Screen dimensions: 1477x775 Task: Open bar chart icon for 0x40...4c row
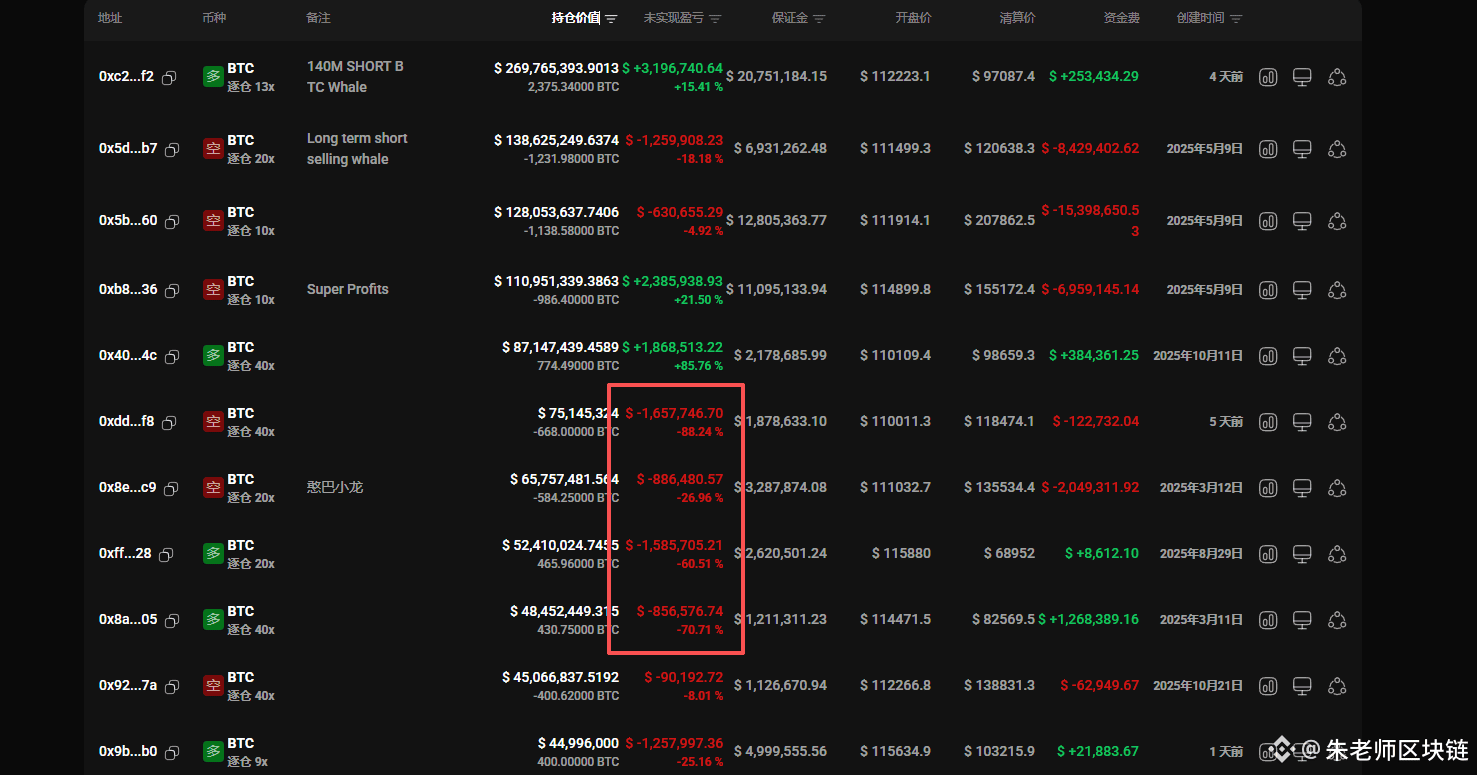click(x=1268, y=356)
